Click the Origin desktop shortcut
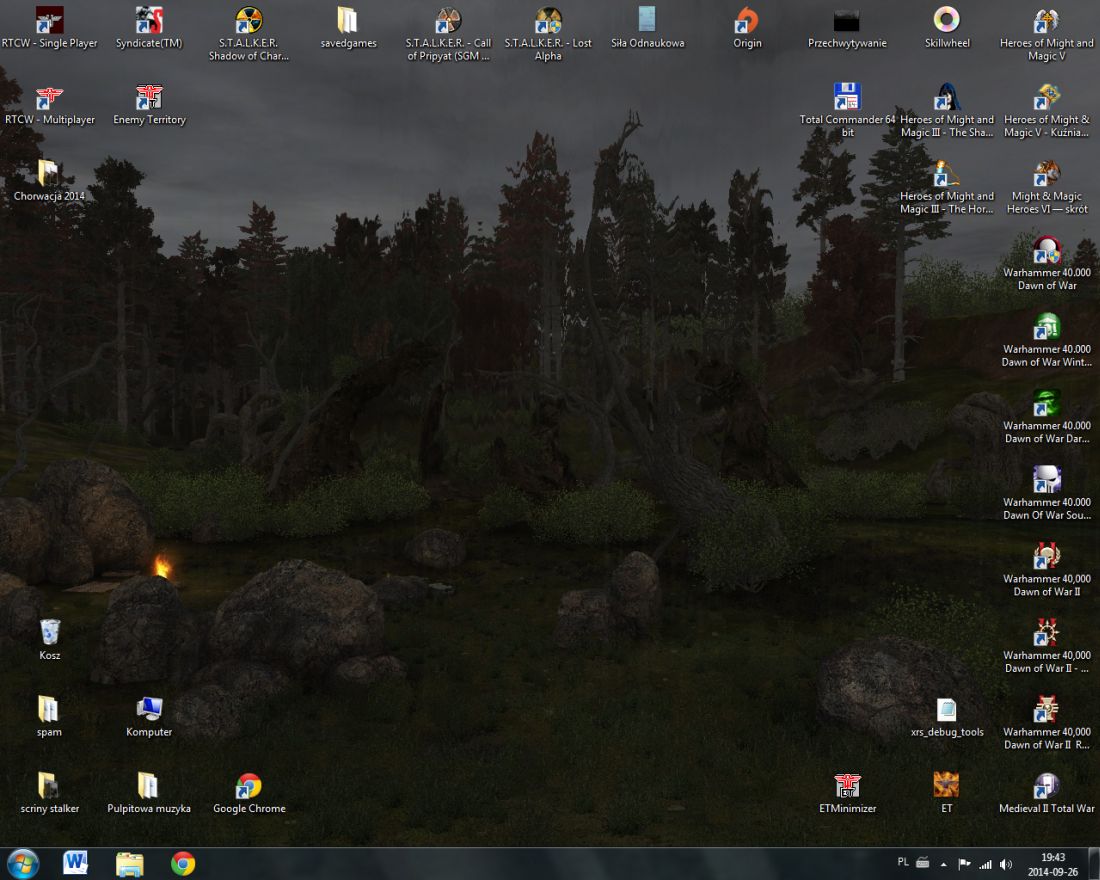The height and width of the screenshot is (880, 1100). click(x=747, y=21)
